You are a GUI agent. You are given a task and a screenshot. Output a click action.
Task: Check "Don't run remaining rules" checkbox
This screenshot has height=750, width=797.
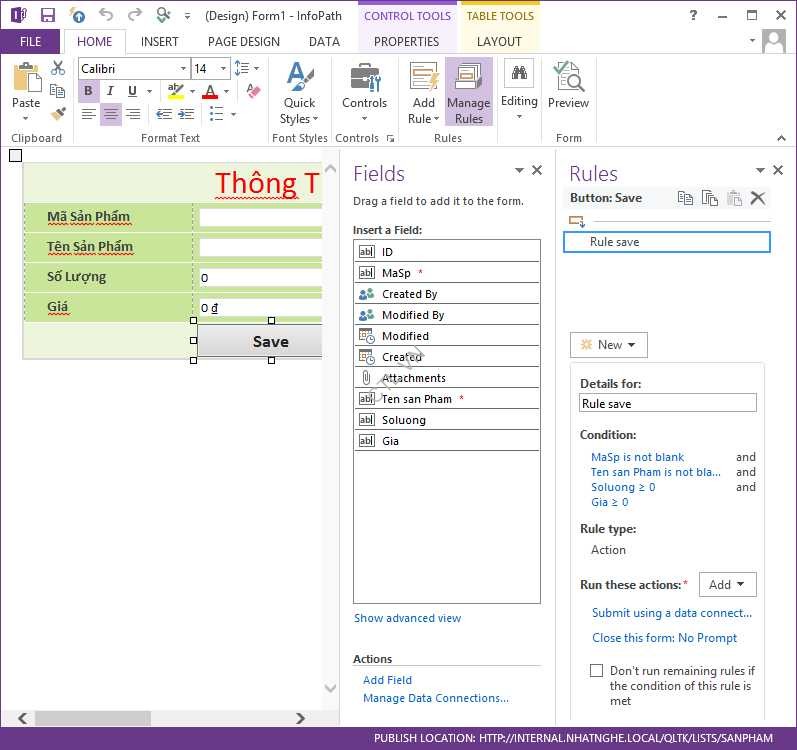point(597,671)
